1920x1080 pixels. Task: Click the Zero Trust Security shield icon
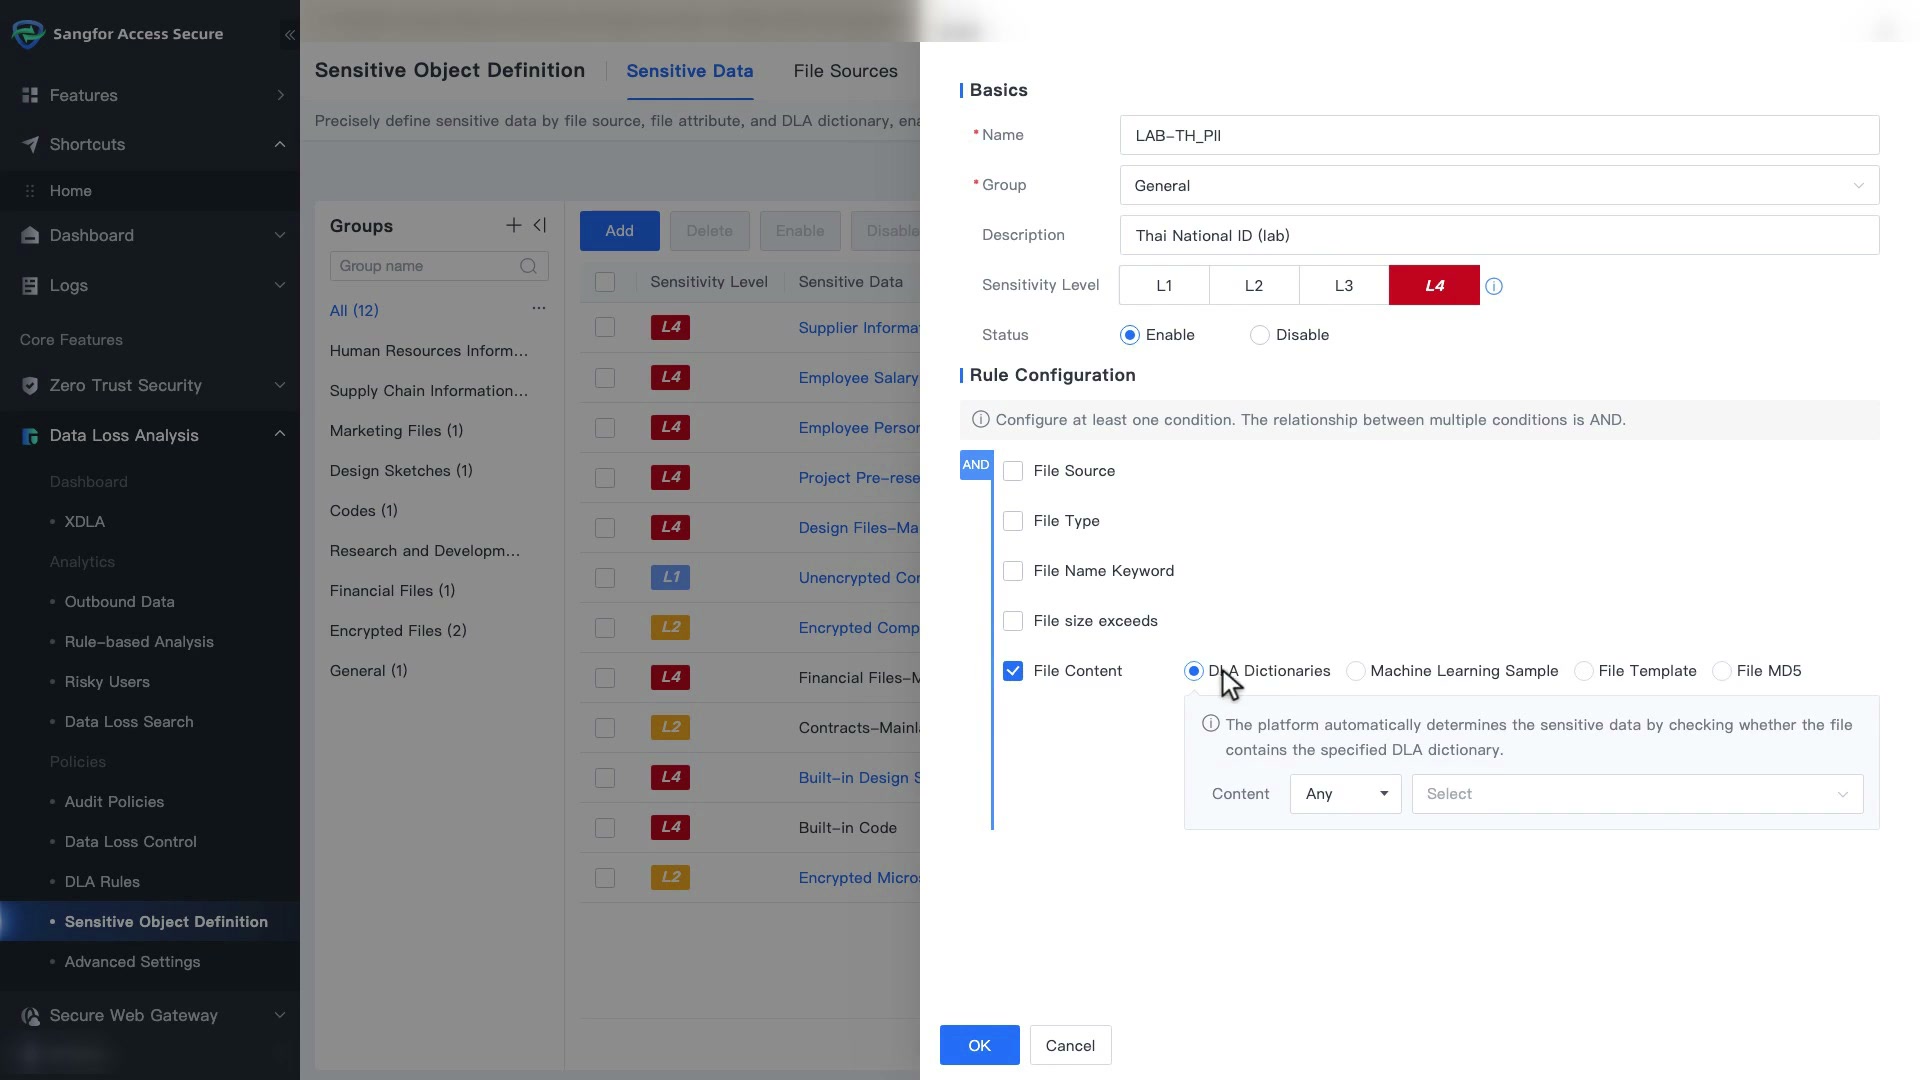[x=30, y=386]
